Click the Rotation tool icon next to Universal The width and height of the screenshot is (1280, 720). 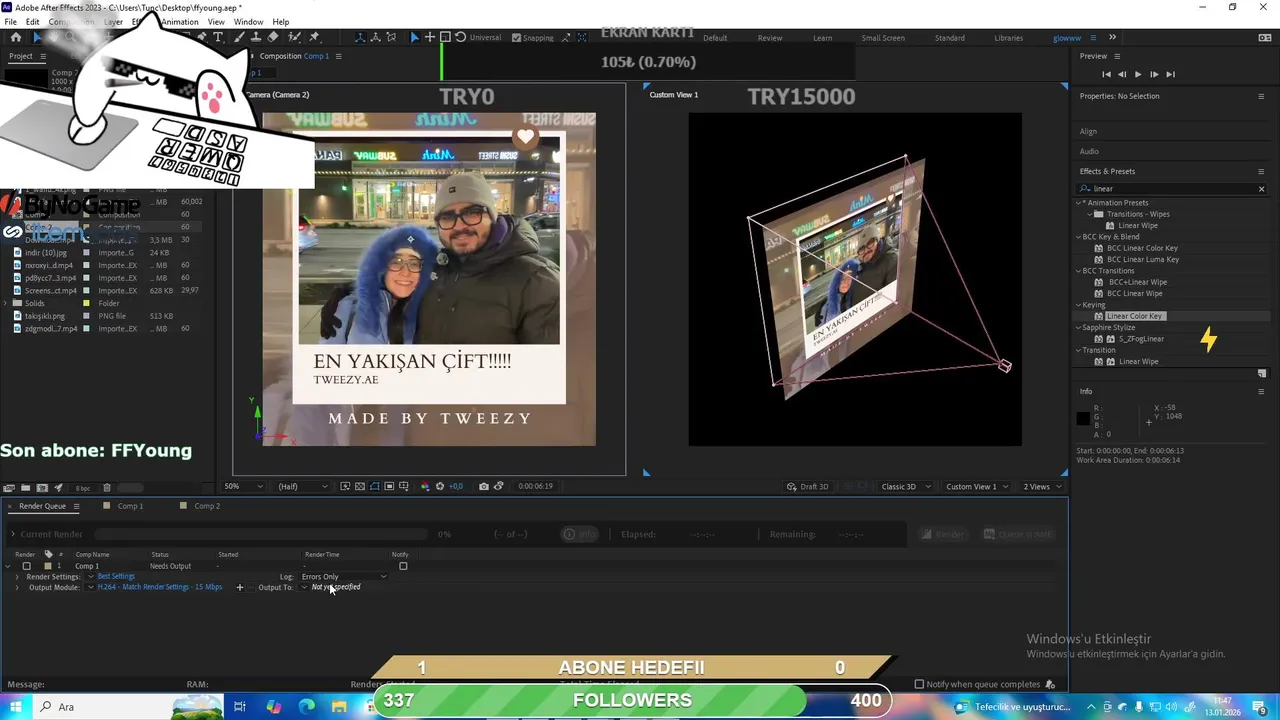460,37
